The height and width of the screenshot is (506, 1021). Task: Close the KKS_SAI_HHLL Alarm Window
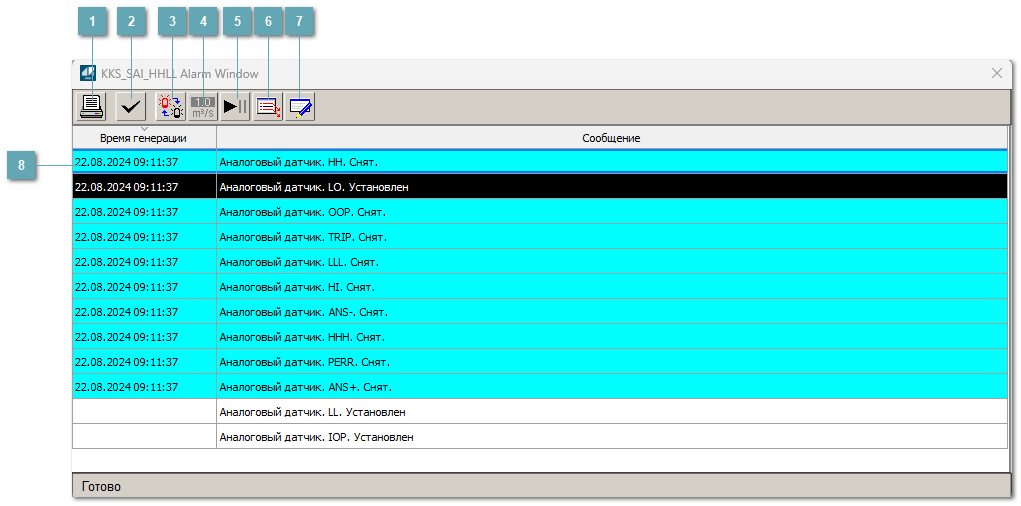coord(996,73)
